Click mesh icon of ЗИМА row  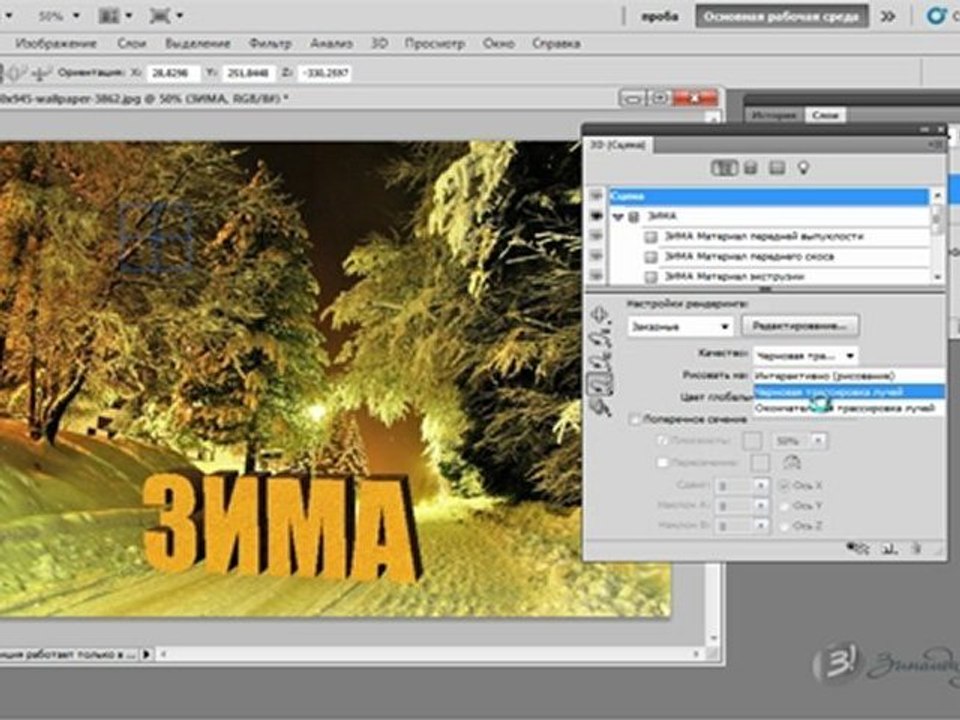click(635, 216)
